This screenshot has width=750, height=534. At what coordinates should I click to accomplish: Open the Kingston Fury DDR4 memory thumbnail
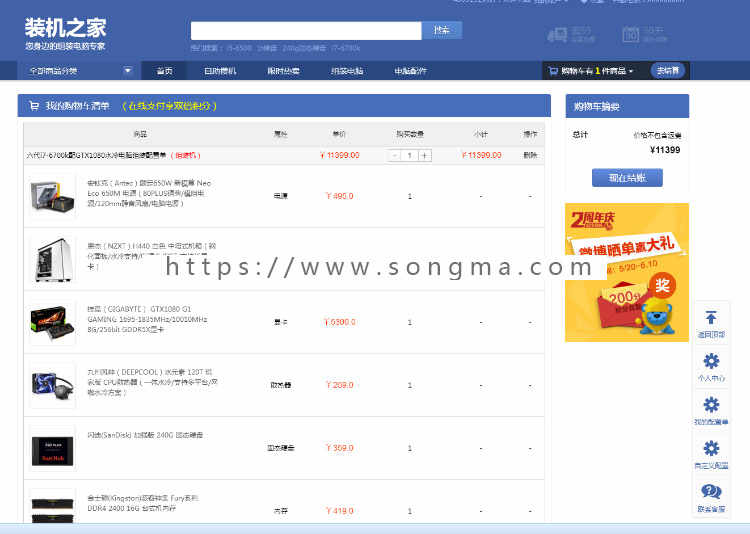click(x=53, y=508)
